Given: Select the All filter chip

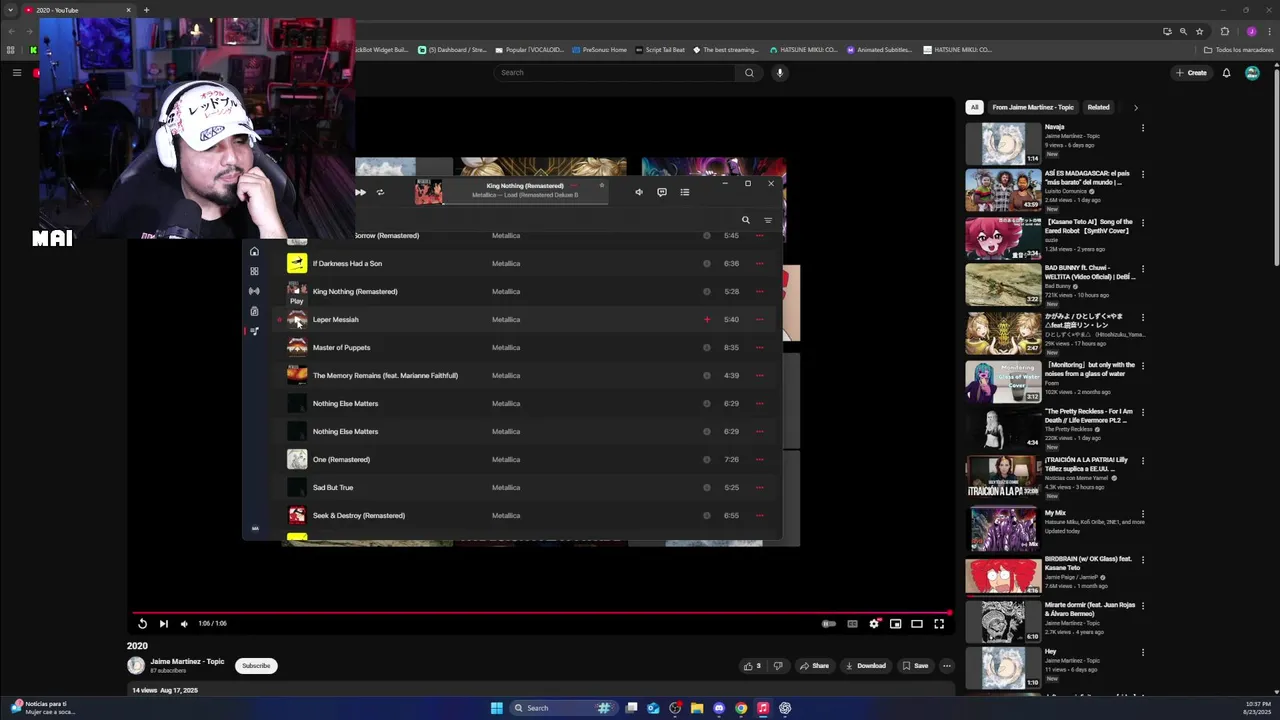Looking at the screenshot, I should tap(974, 107).
